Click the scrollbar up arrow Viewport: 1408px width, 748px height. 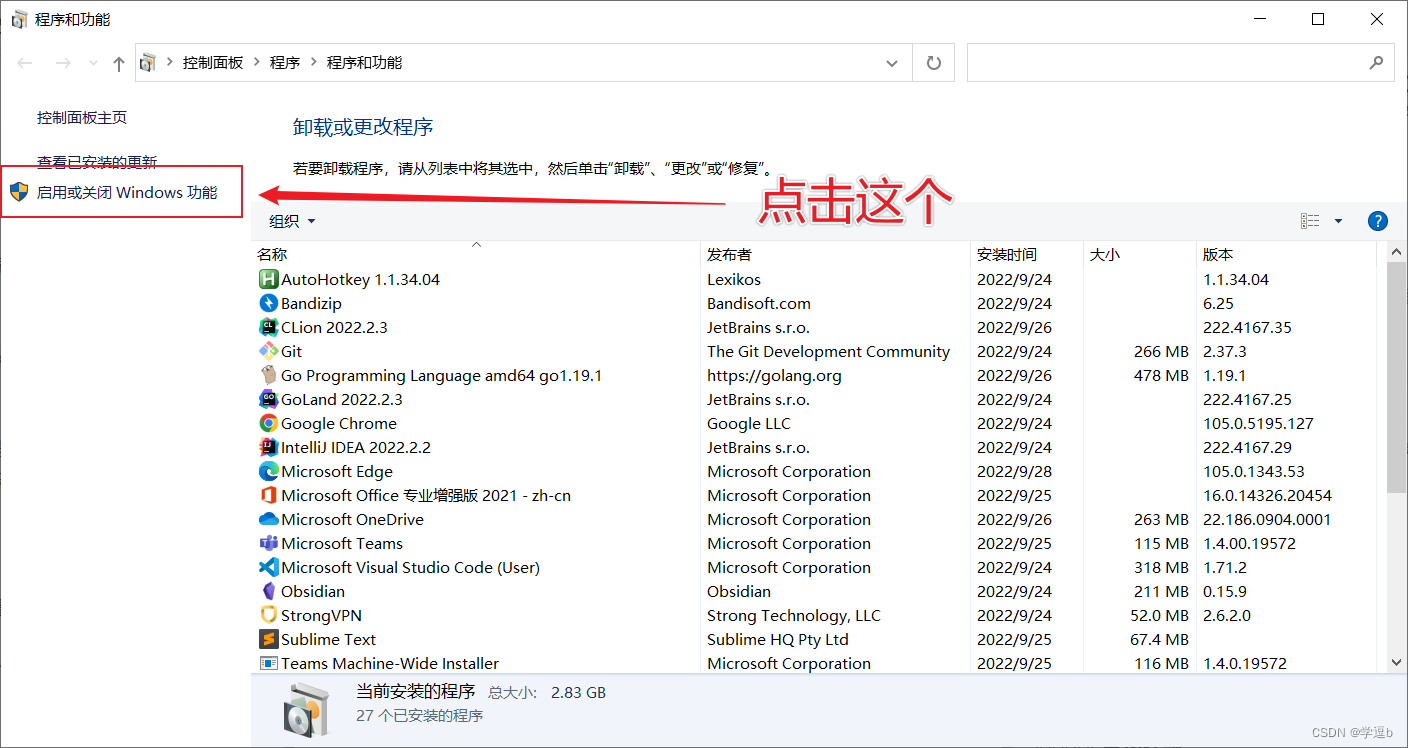click(x=1396, y=251)
